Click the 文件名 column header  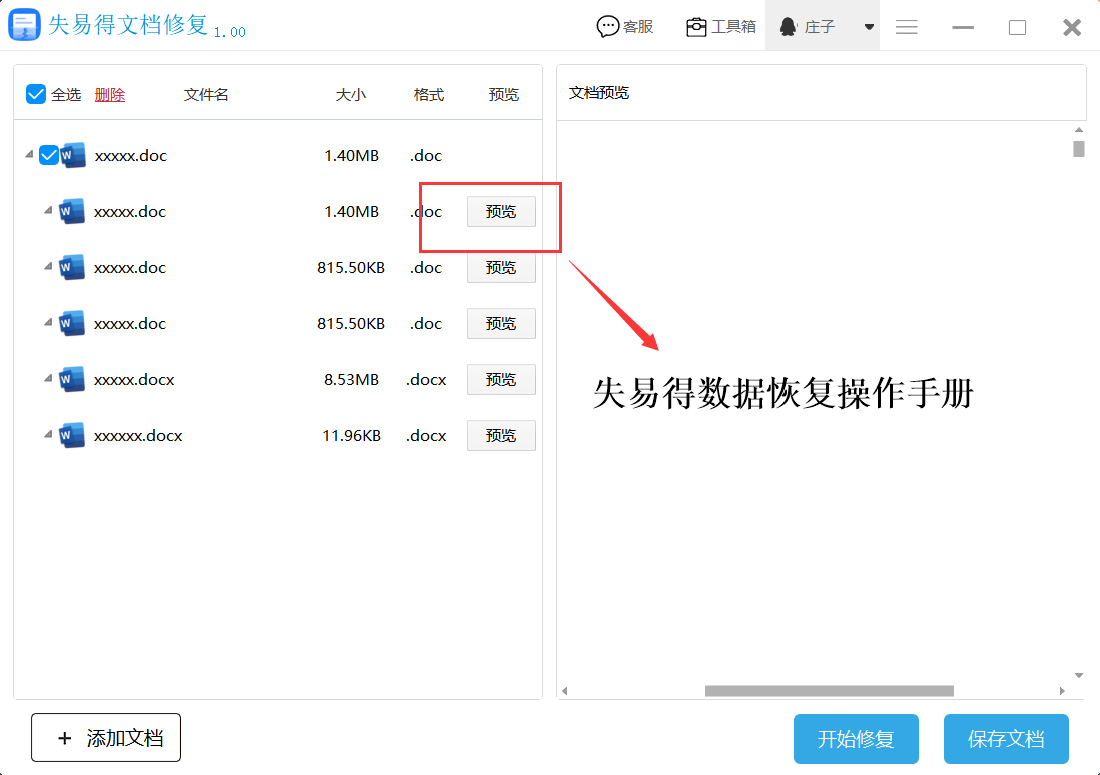[x=206, y=95]
